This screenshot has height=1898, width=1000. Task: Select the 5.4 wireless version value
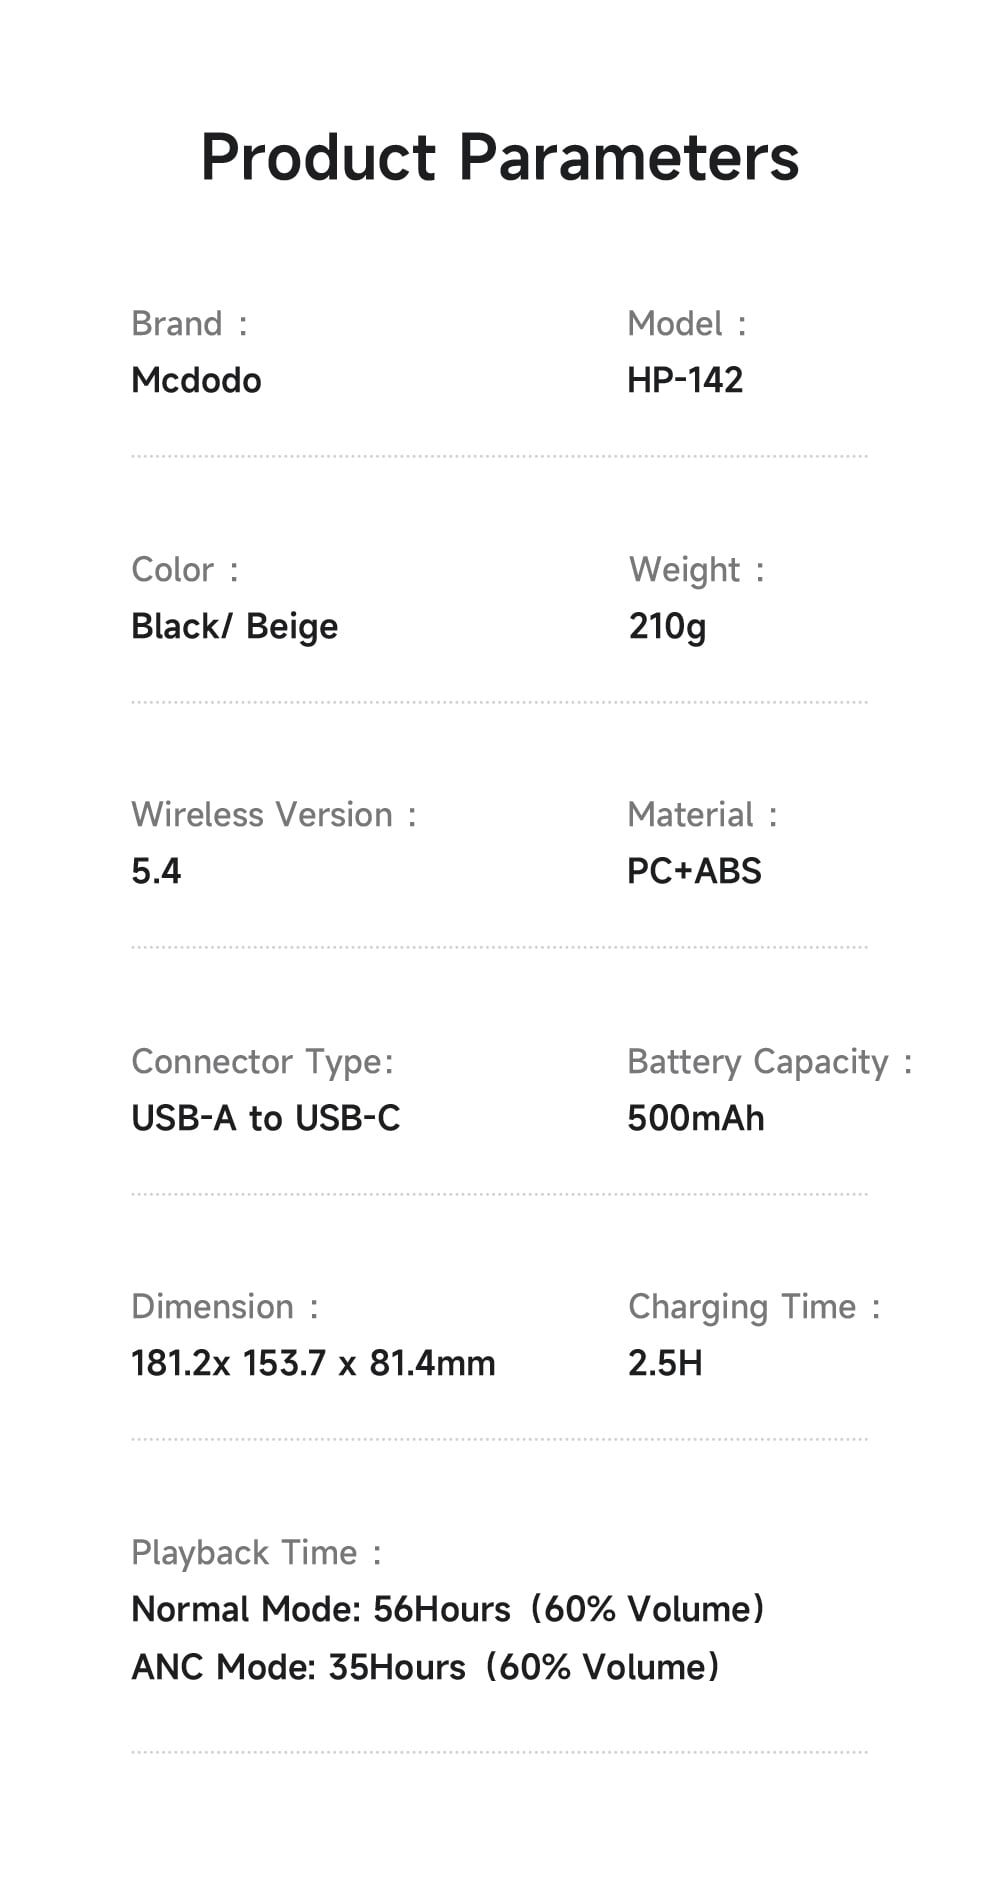tap(156, 872)
